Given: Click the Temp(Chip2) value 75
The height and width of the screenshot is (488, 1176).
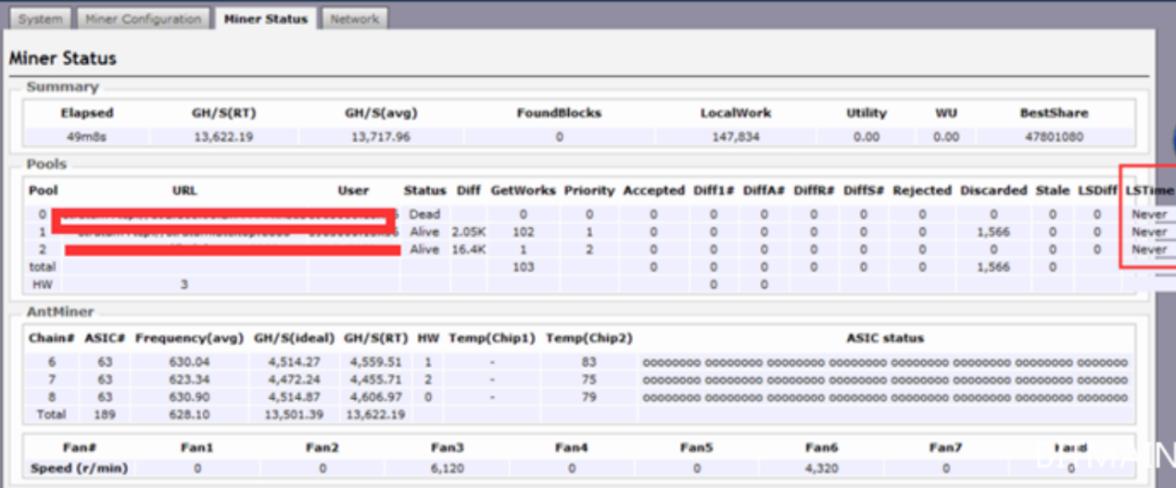Looking at the screenshot, I should point(589,379).
